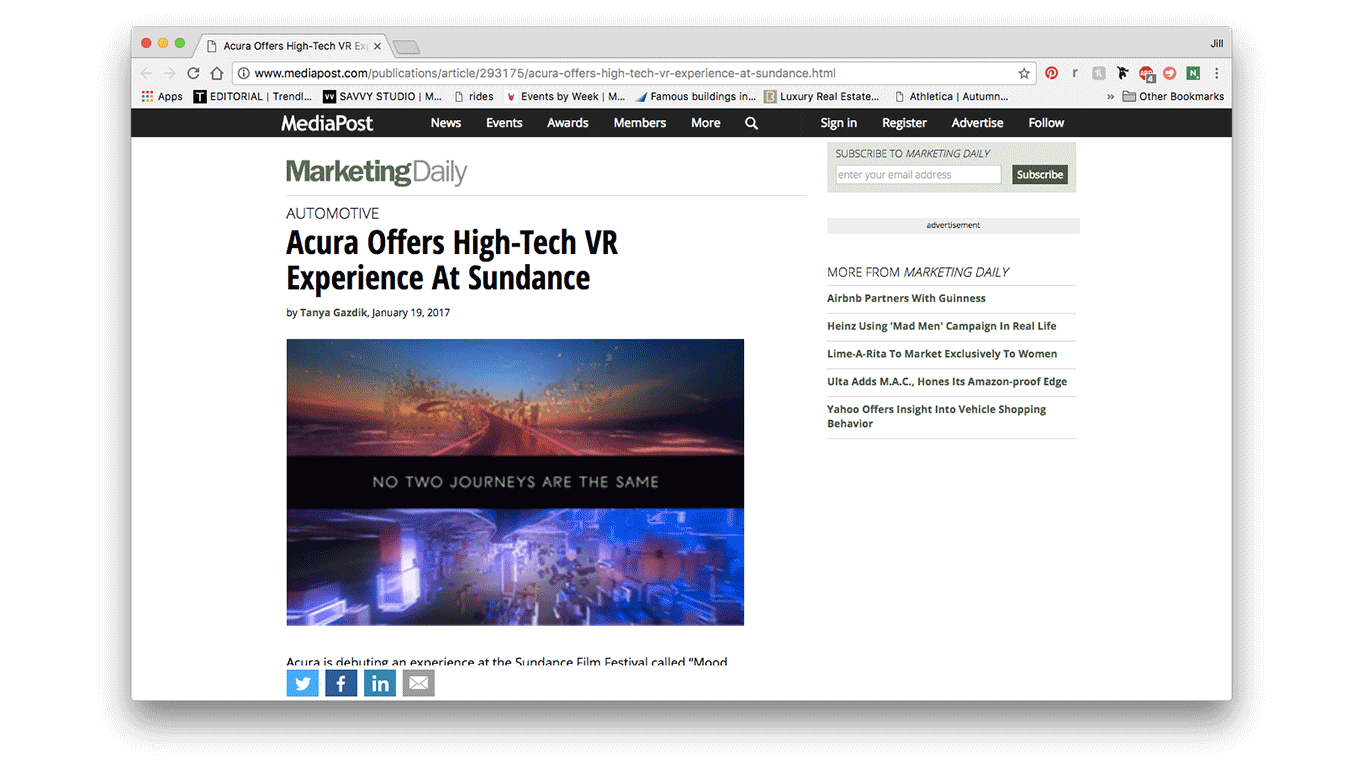Screen dimensions: 1366x768
Task: Open Events by Week bookmark
Action: pyautogui.click(x=565, y=97)
